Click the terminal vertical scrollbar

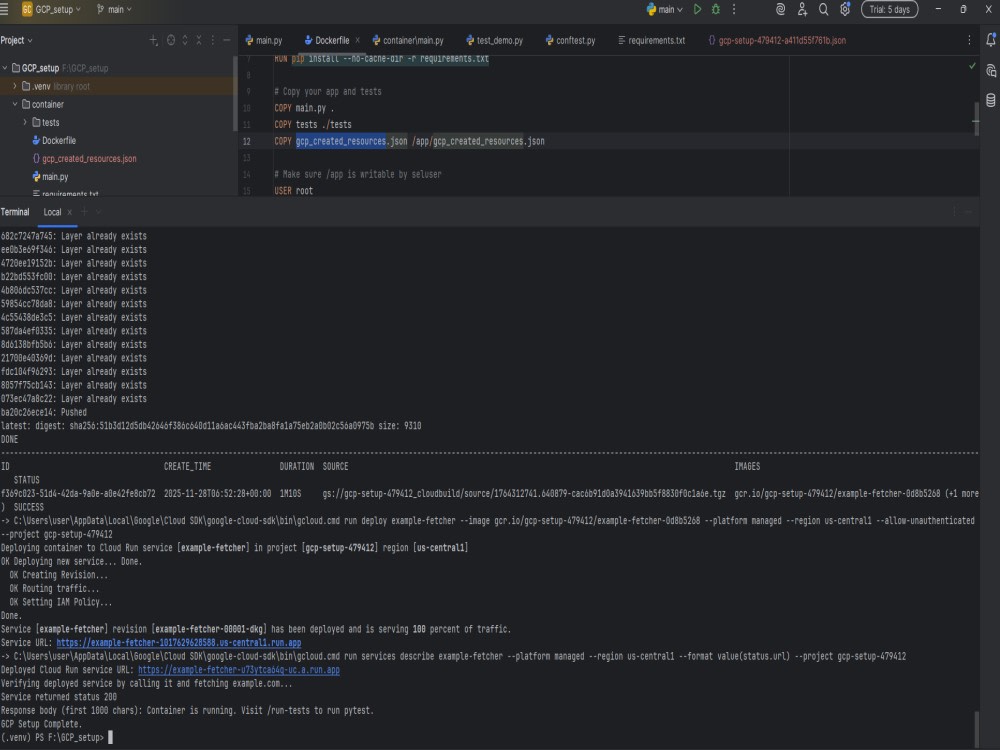(x=976, y=727)
